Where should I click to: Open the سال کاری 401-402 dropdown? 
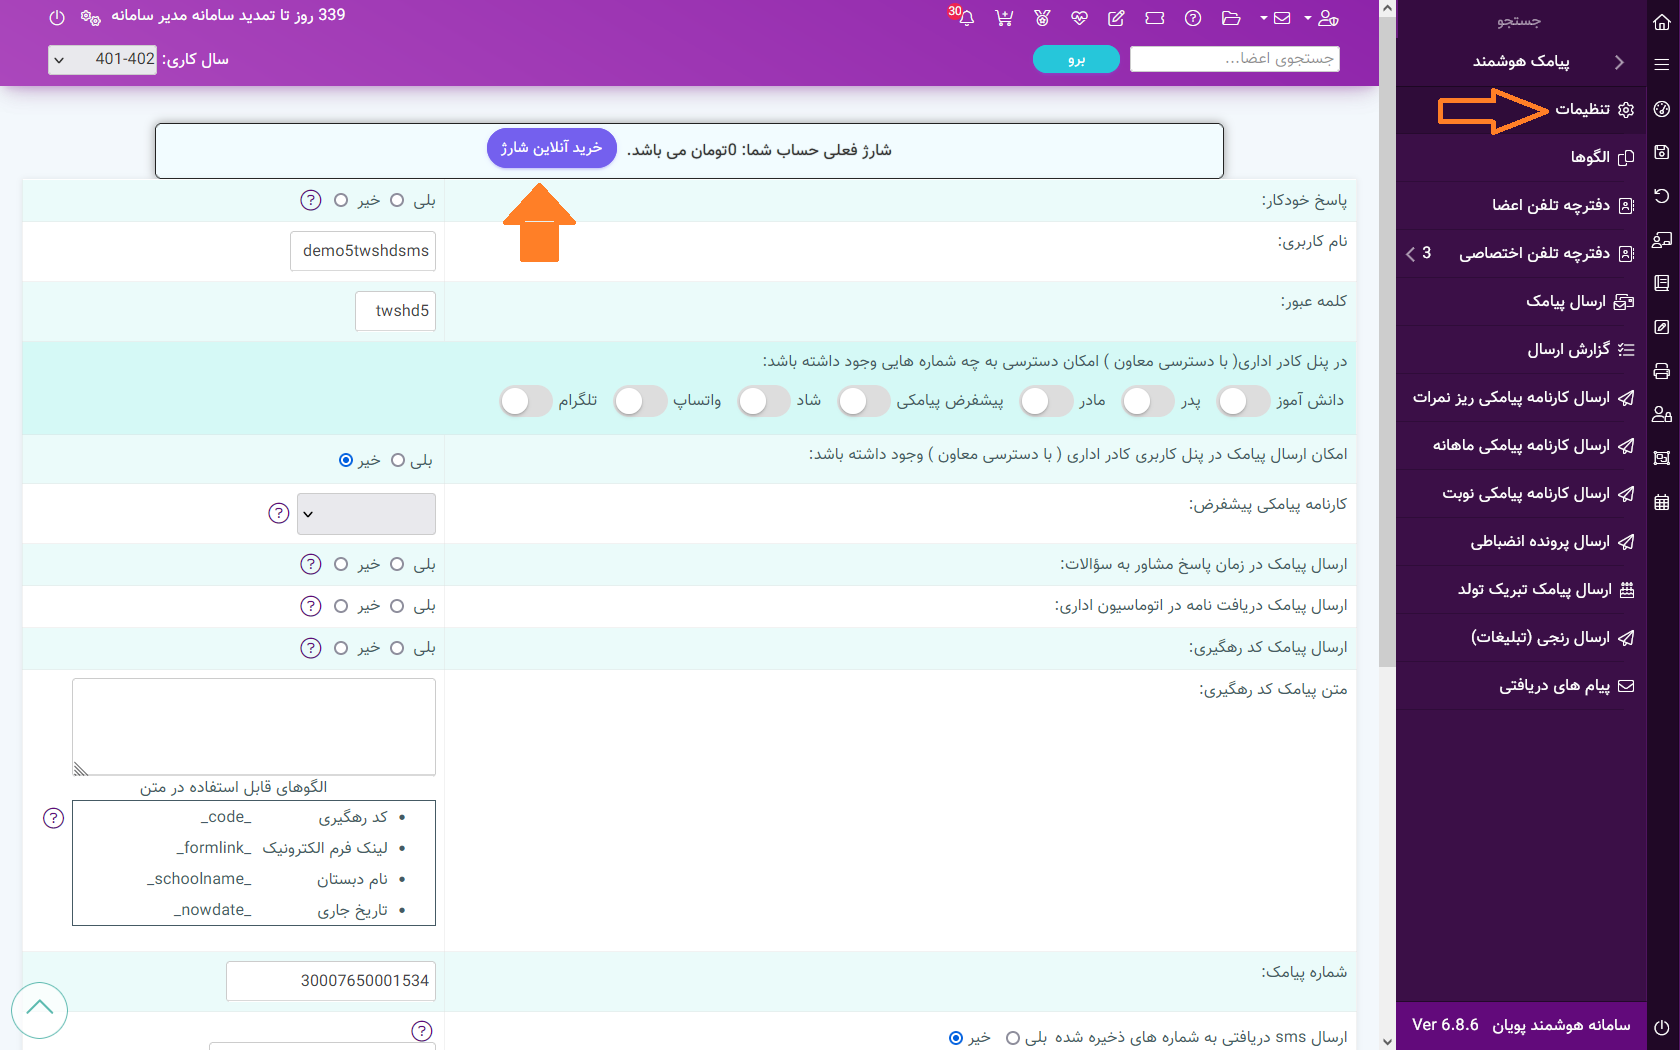pyautogui.click(x=102, y=60)
